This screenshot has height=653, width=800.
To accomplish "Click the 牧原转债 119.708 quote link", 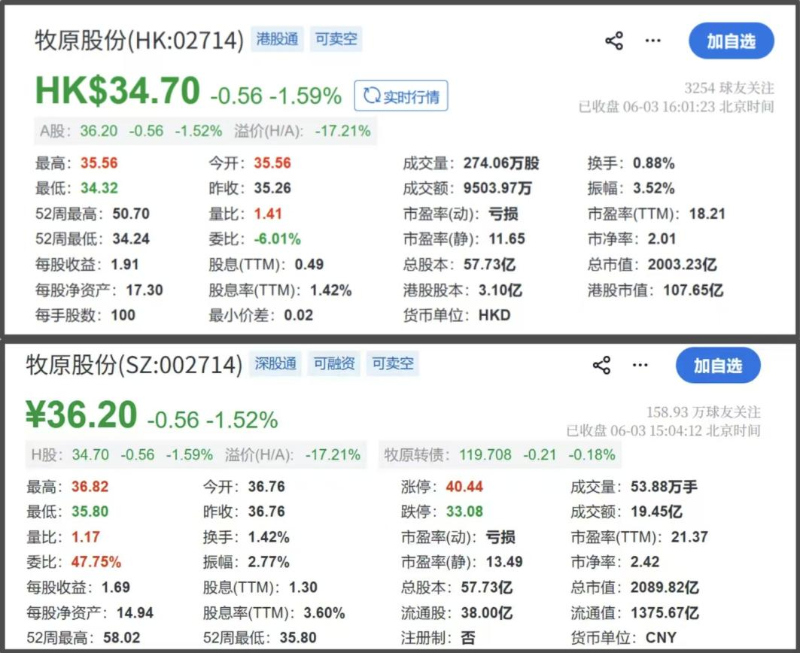I will (499, 455).
